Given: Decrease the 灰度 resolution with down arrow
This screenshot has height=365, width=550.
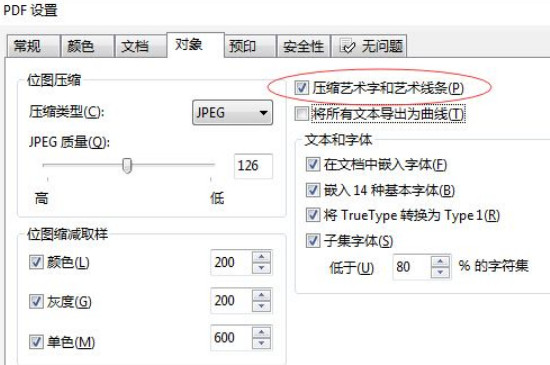Looking at the screenshot, I should [261, 306].
